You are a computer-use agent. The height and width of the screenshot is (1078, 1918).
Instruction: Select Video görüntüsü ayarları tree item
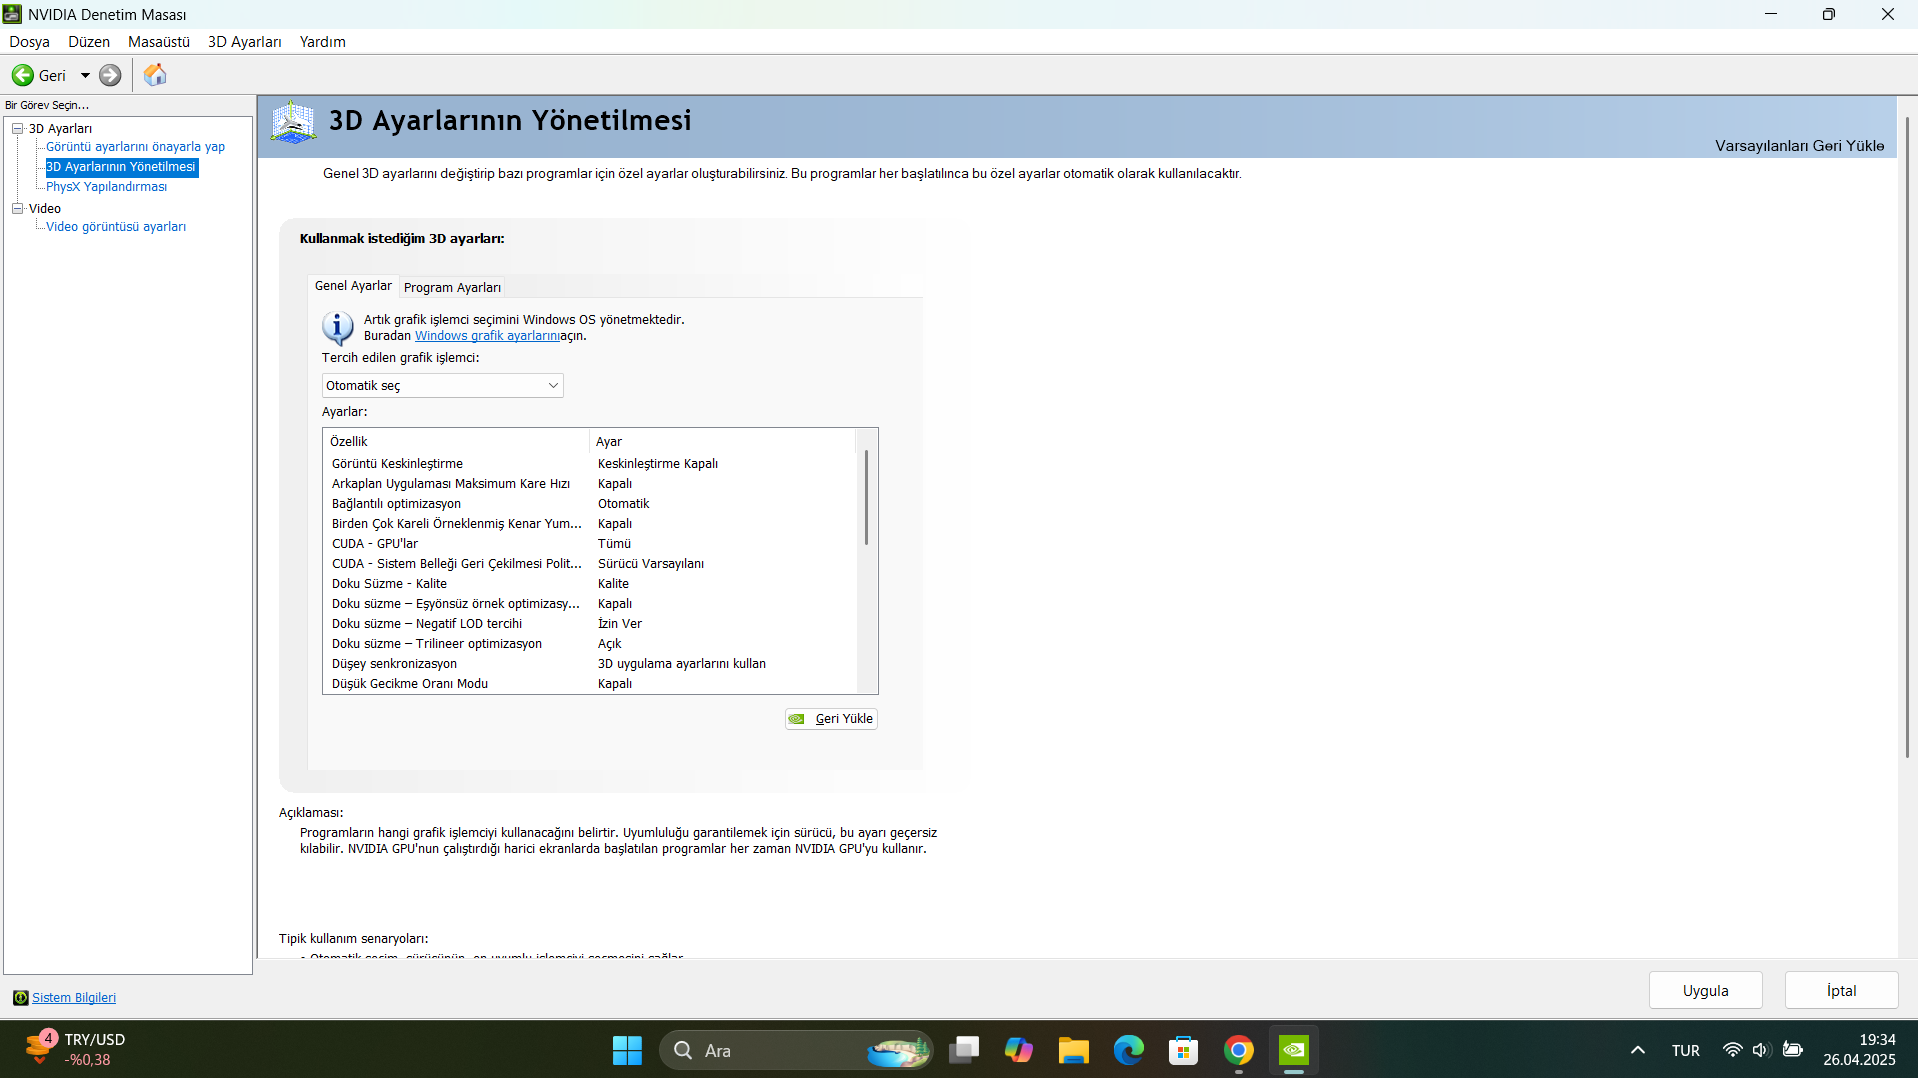(116, 227)
